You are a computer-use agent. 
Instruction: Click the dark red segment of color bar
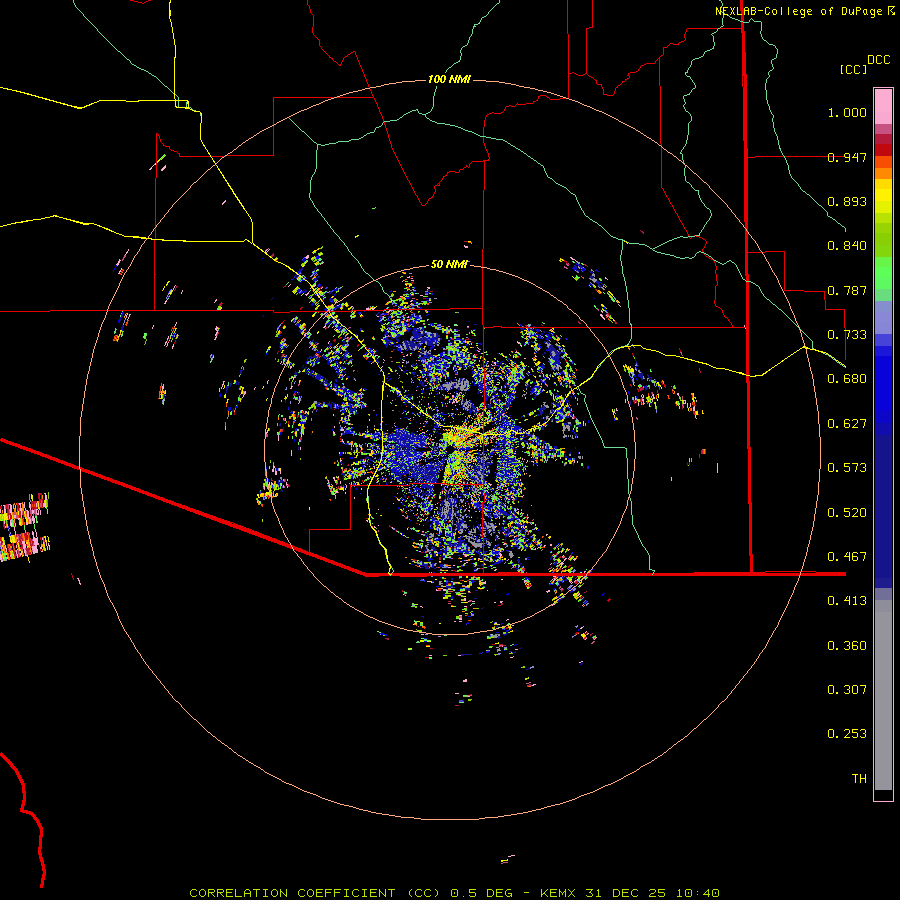(x=883, y=150)
